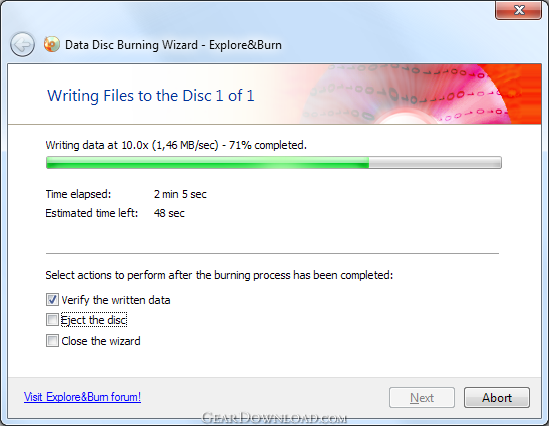Click the 'Estimated time left:' label
Viewport: 549px width, 426px height.
point(92,213)
